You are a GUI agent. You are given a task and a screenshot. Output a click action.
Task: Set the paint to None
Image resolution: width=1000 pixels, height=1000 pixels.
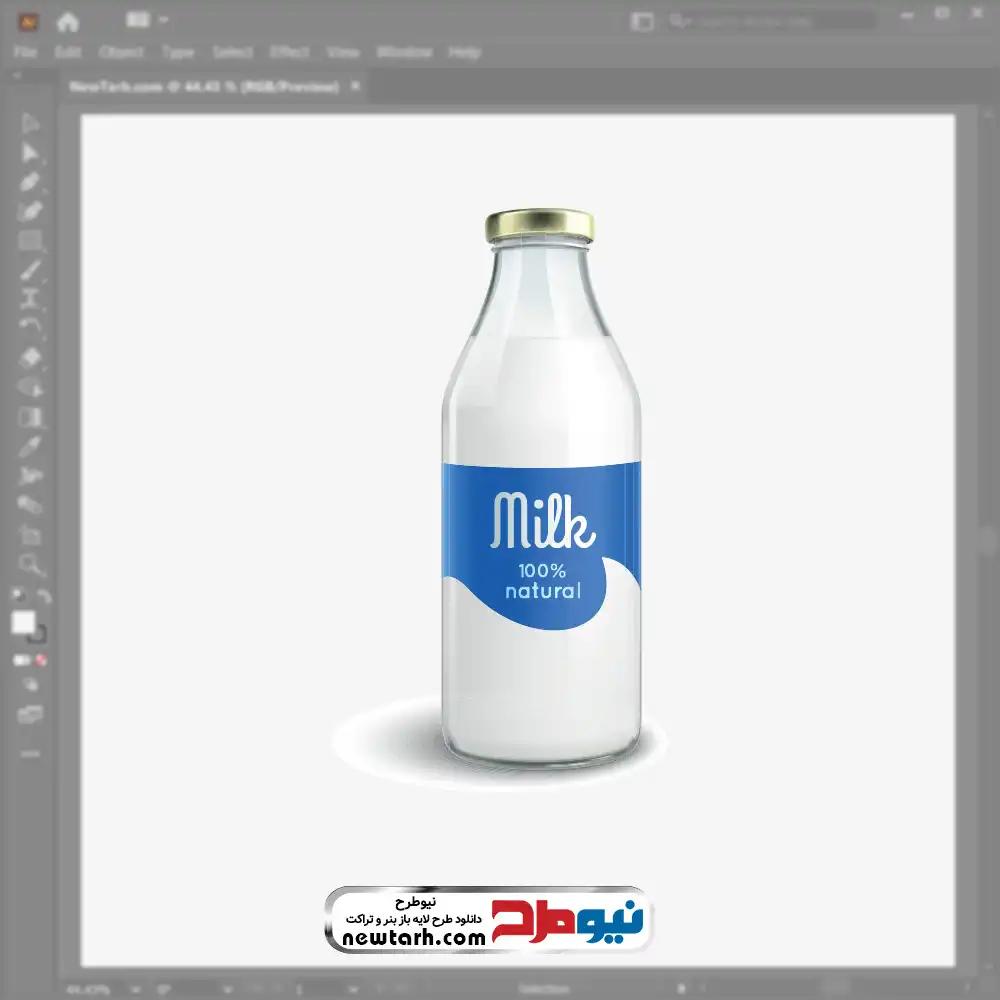pos(42,661)
